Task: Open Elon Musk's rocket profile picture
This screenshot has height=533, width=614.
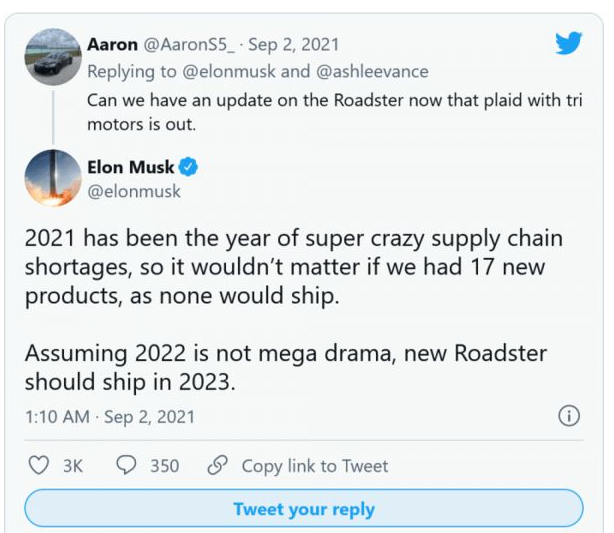Action: pos(52,178)
